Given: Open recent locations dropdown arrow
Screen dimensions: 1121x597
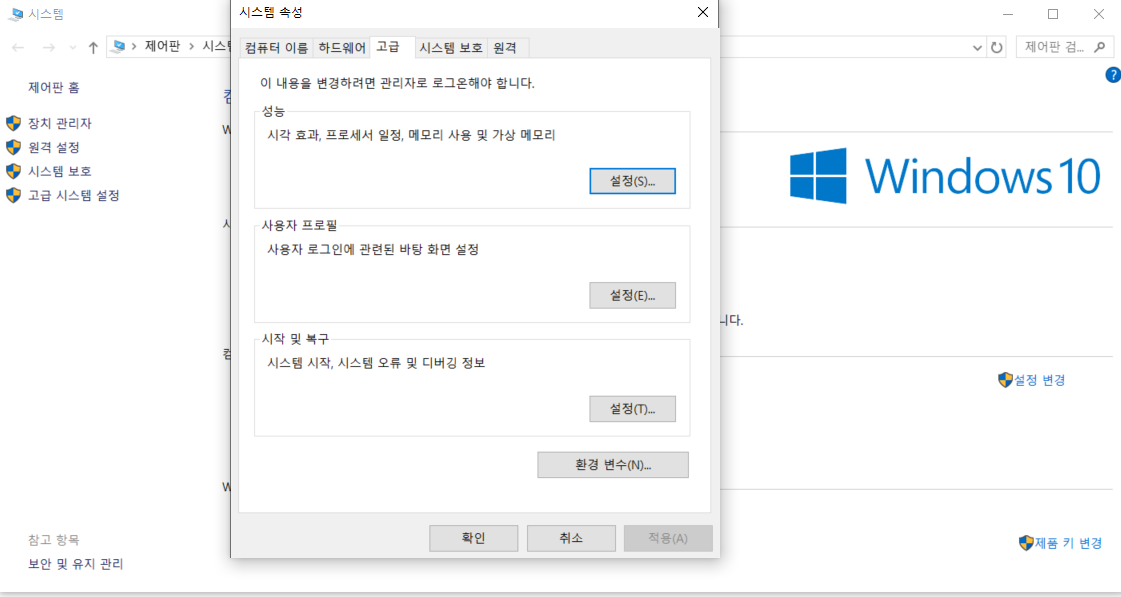Looking at the screenshot, I should click(x=73, y=48).
